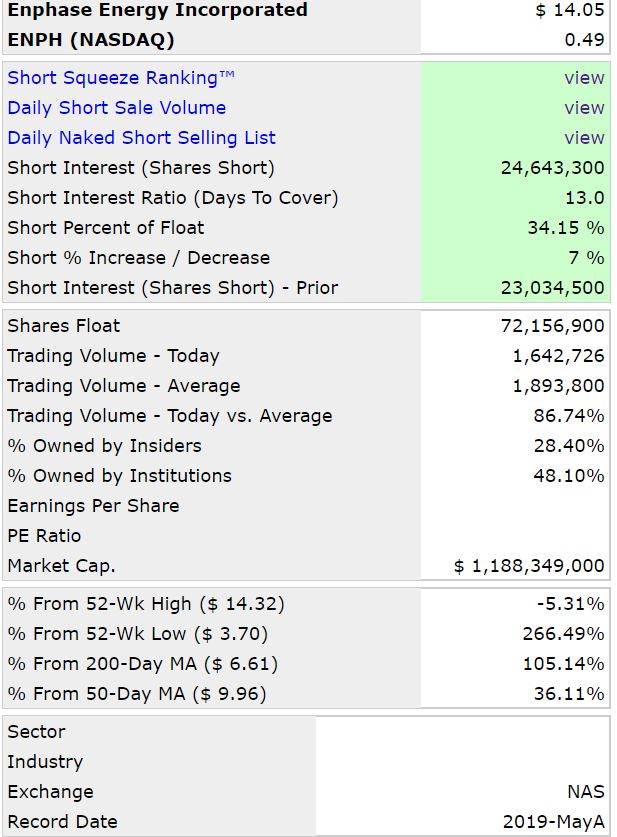Screen dimensions: 617x837
Task: Click the Trading Volume - Today value 1,642,726
Action: [557, 356]
